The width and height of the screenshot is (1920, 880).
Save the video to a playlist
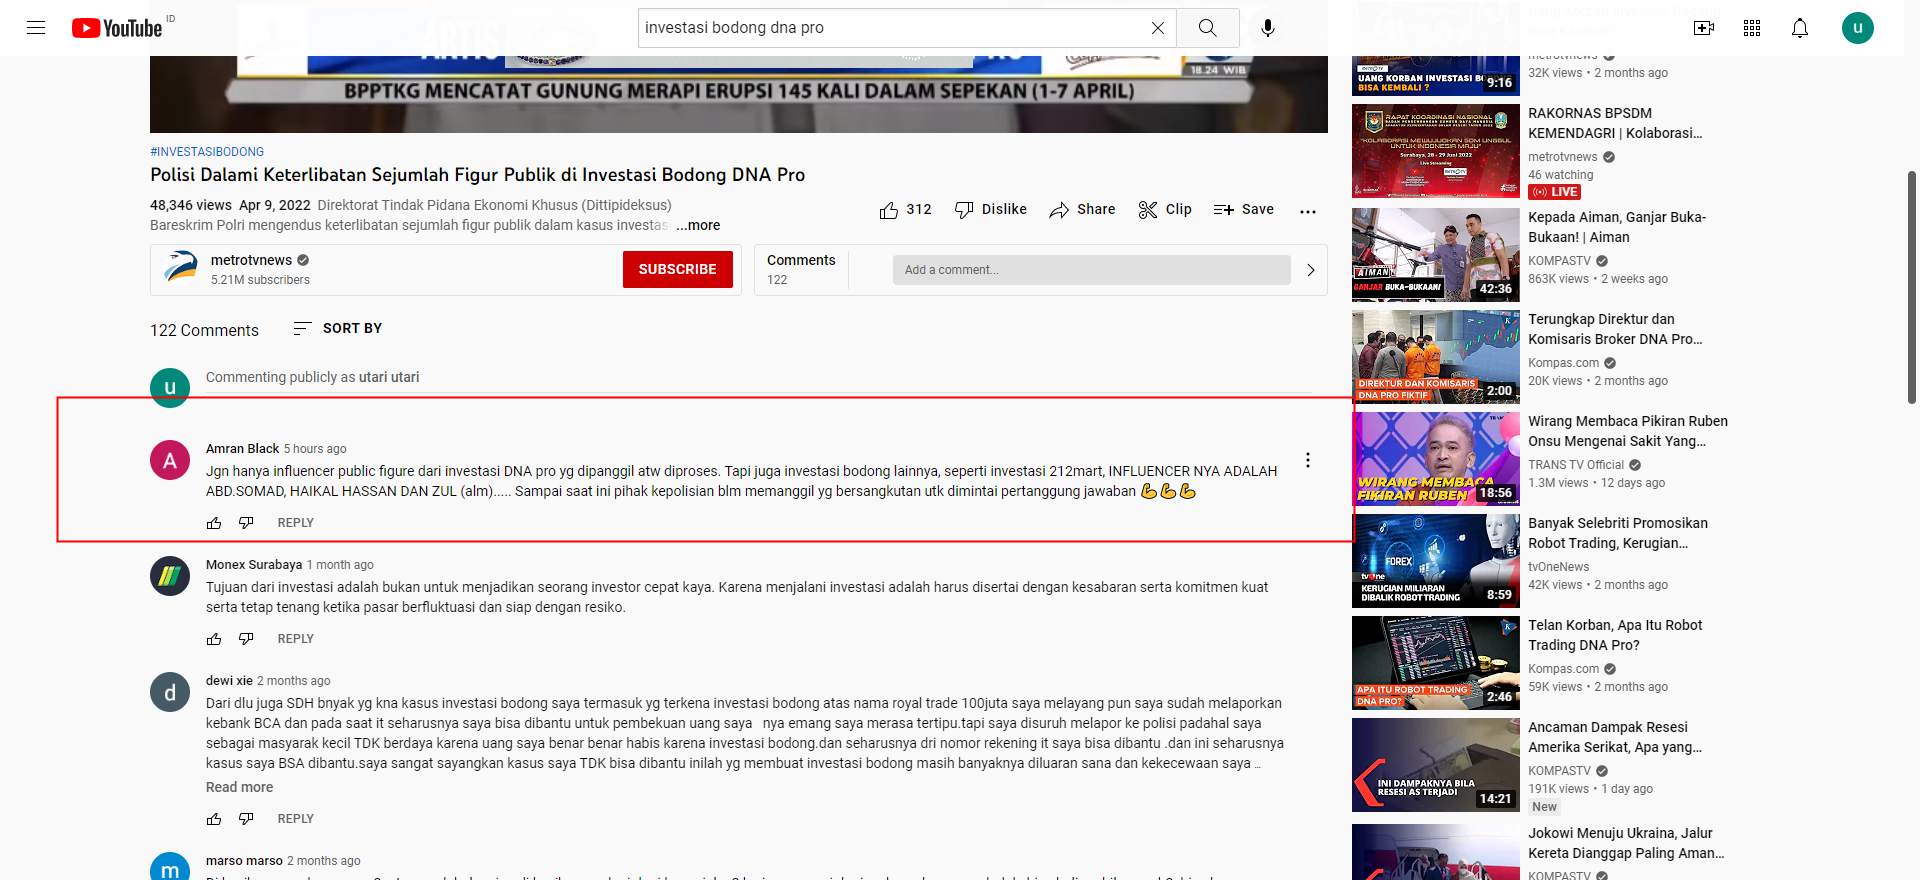(x=1243, y=210)
